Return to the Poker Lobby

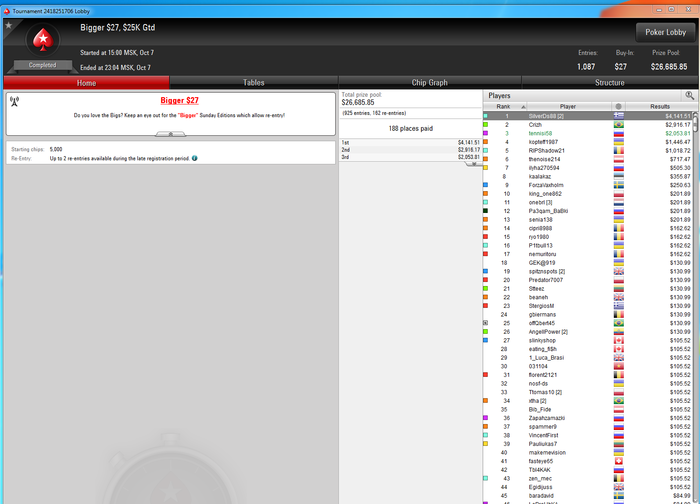(665, 32)
